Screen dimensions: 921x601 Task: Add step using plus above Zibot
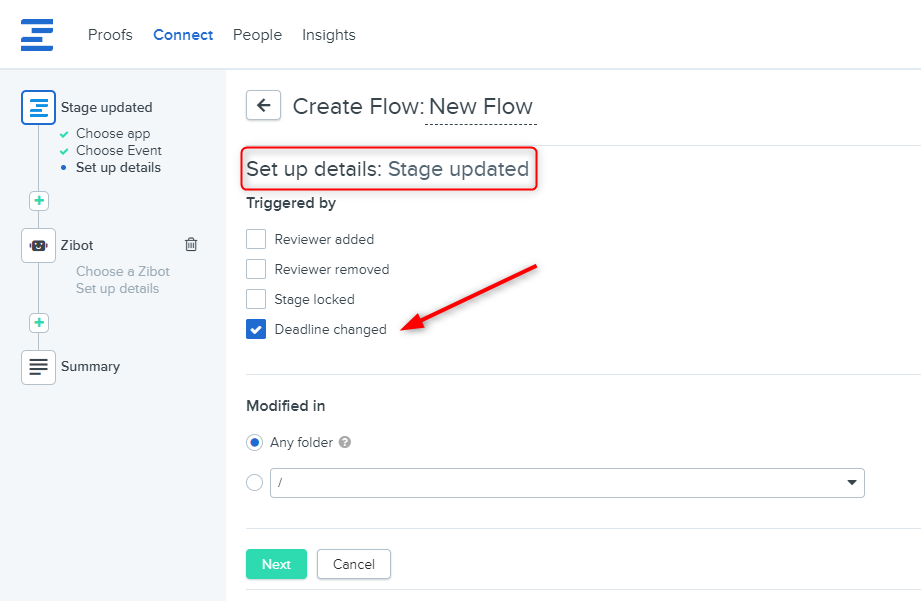39,201
